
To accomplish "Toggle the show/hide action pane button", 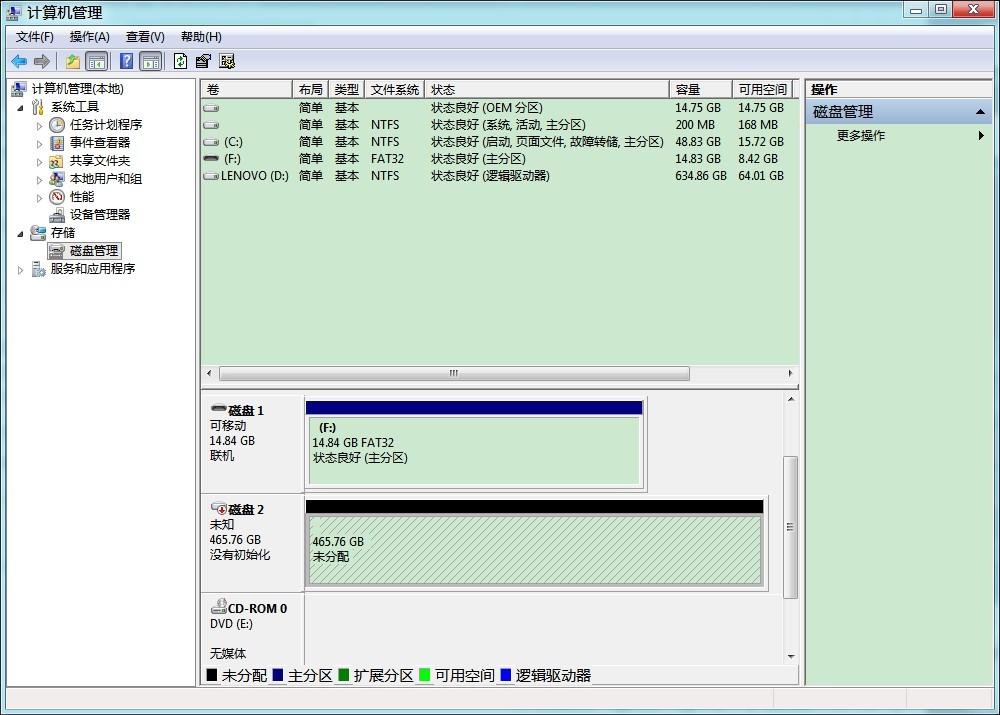I will point(150,61).
